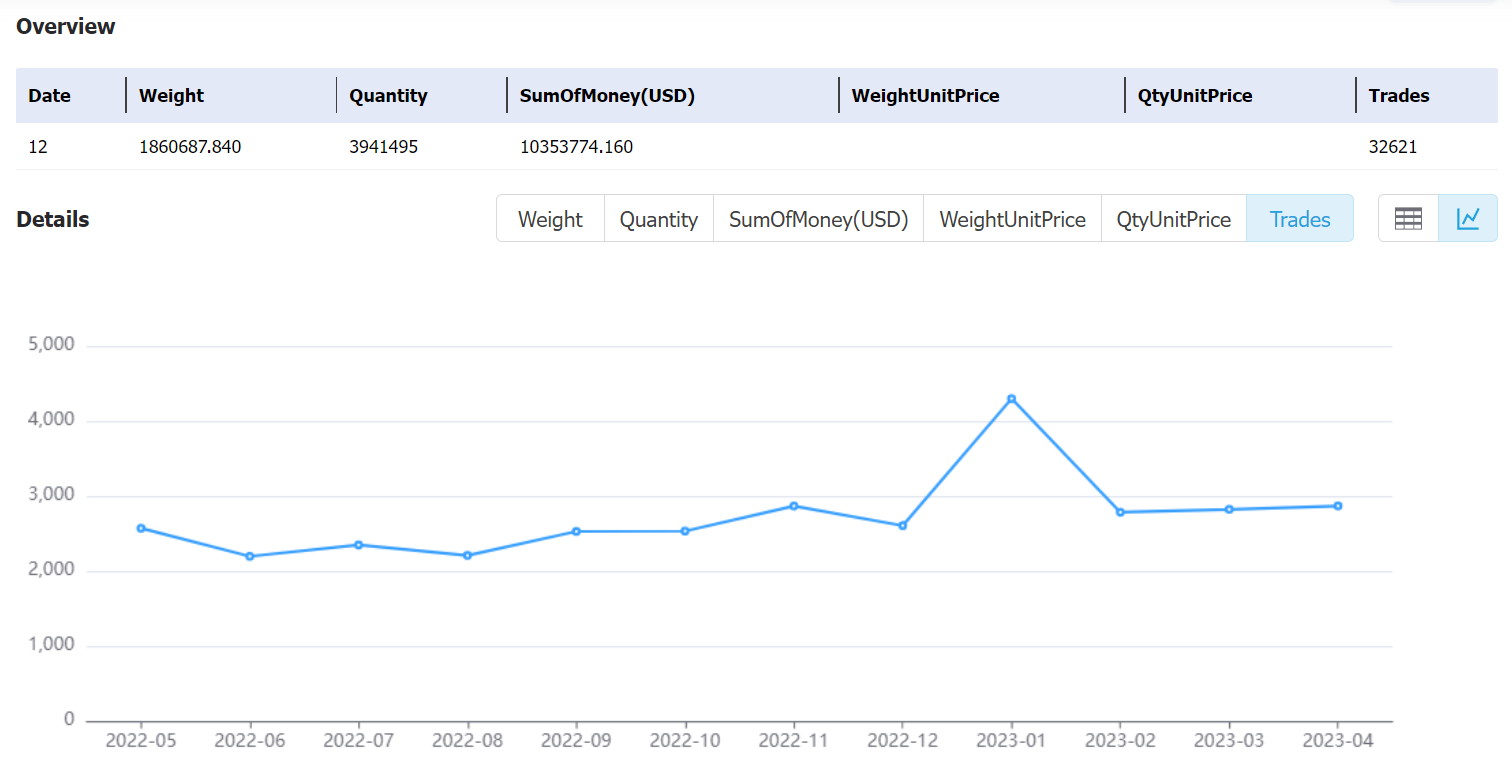Screen dimensions: 1512x773
Task: Click the 2022-05 x-axis label
Action: tap(141, 741)
